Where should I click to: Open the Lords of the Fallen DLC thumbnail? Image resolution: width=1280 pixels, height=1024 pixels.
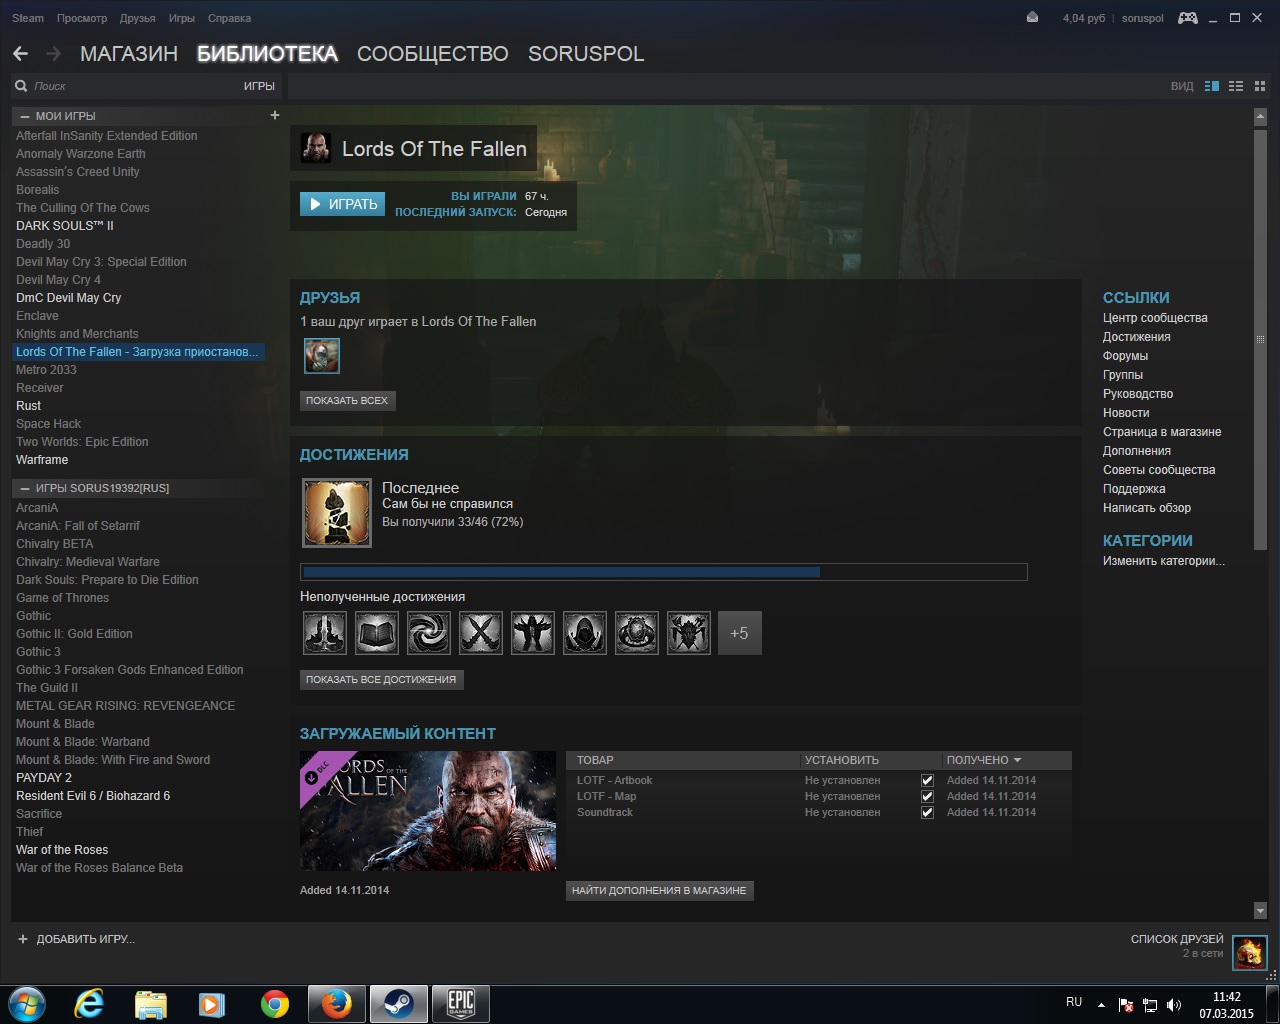tap(428, 811)
